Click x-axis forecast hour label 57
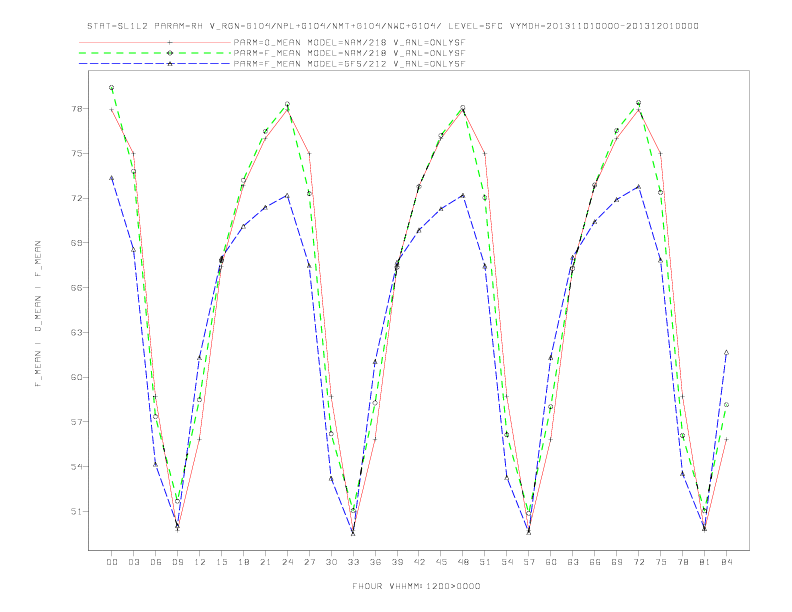 [x=529, y=562]
